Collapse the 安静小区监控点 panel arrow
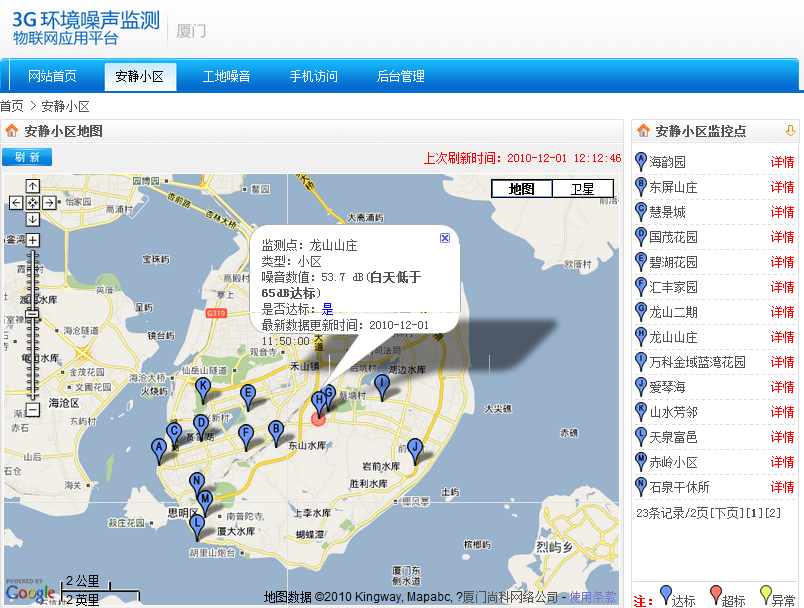Image resolution: width=804 pixels, height=608 pixels. [790, 131]
